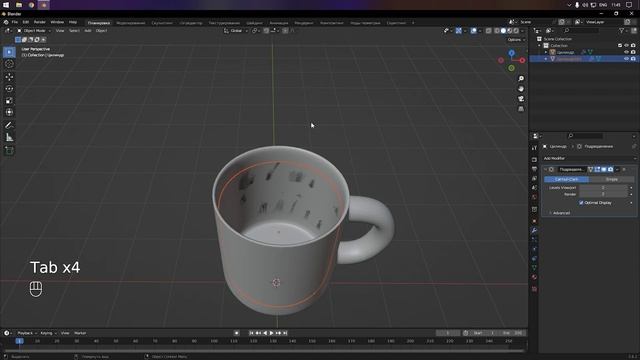Image resolution: width=640 pixels, height=360 pixels.
Task: Toggle viewport overlays button
Action: [473, 31]
